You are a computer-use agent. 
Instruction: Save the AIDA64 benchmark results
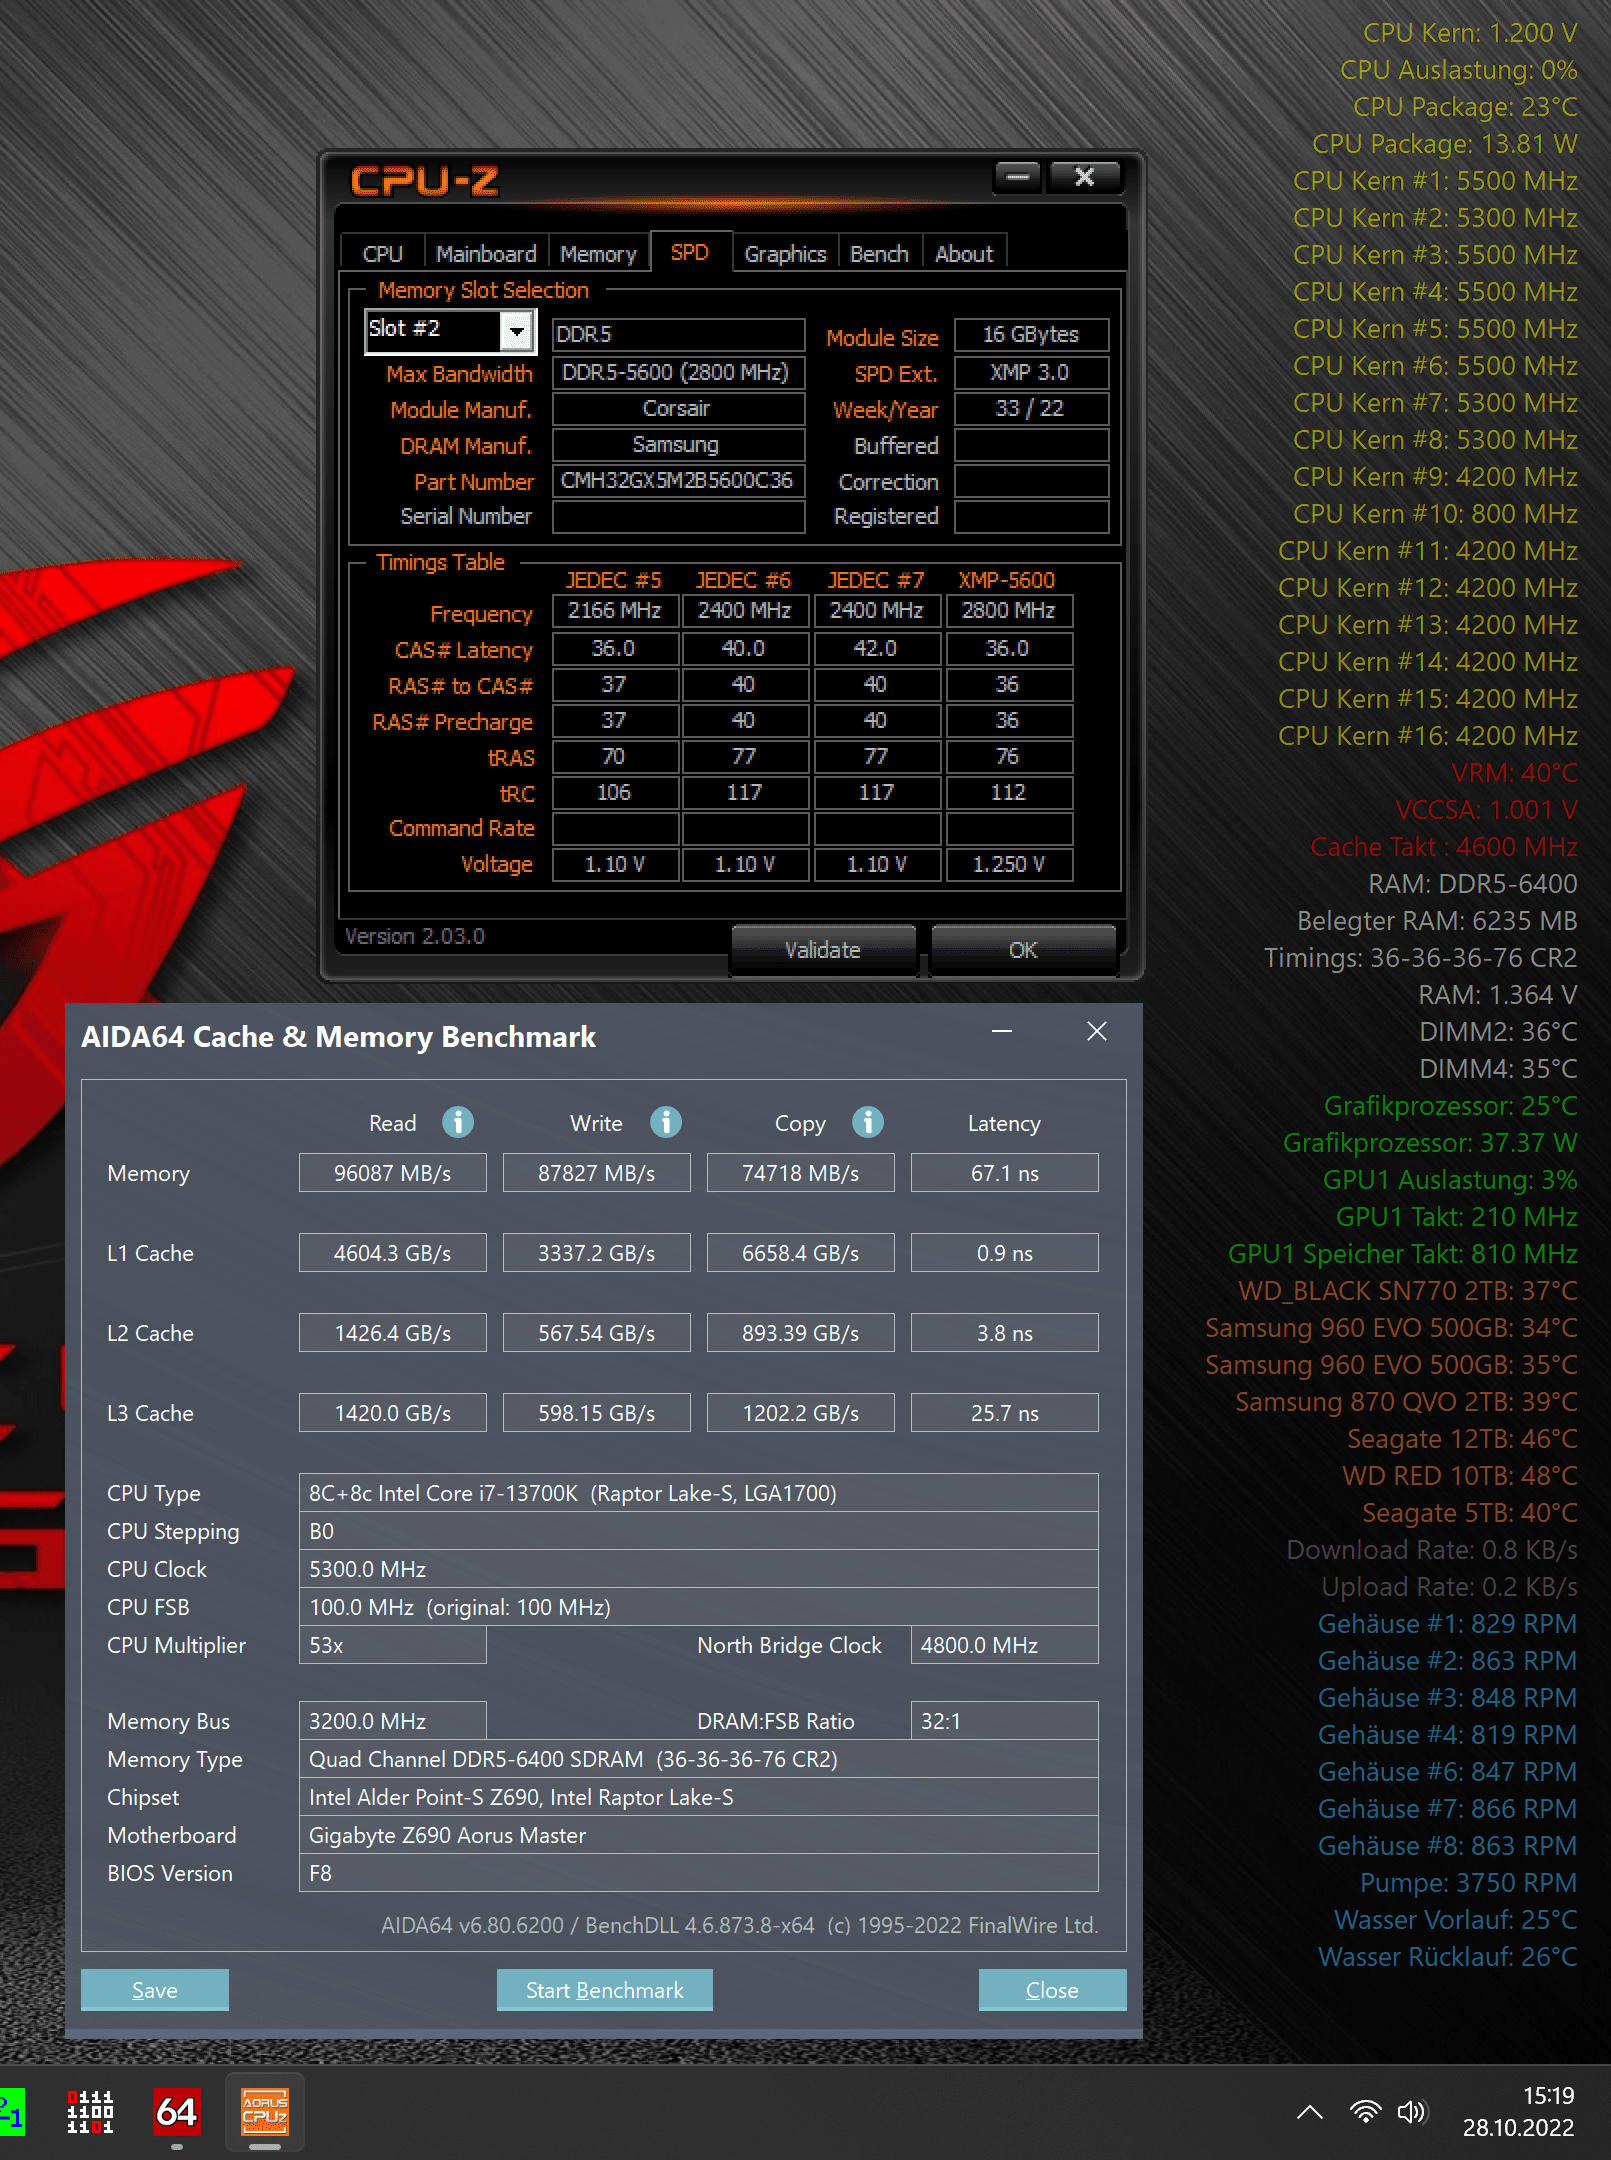tap(155, 1990)
